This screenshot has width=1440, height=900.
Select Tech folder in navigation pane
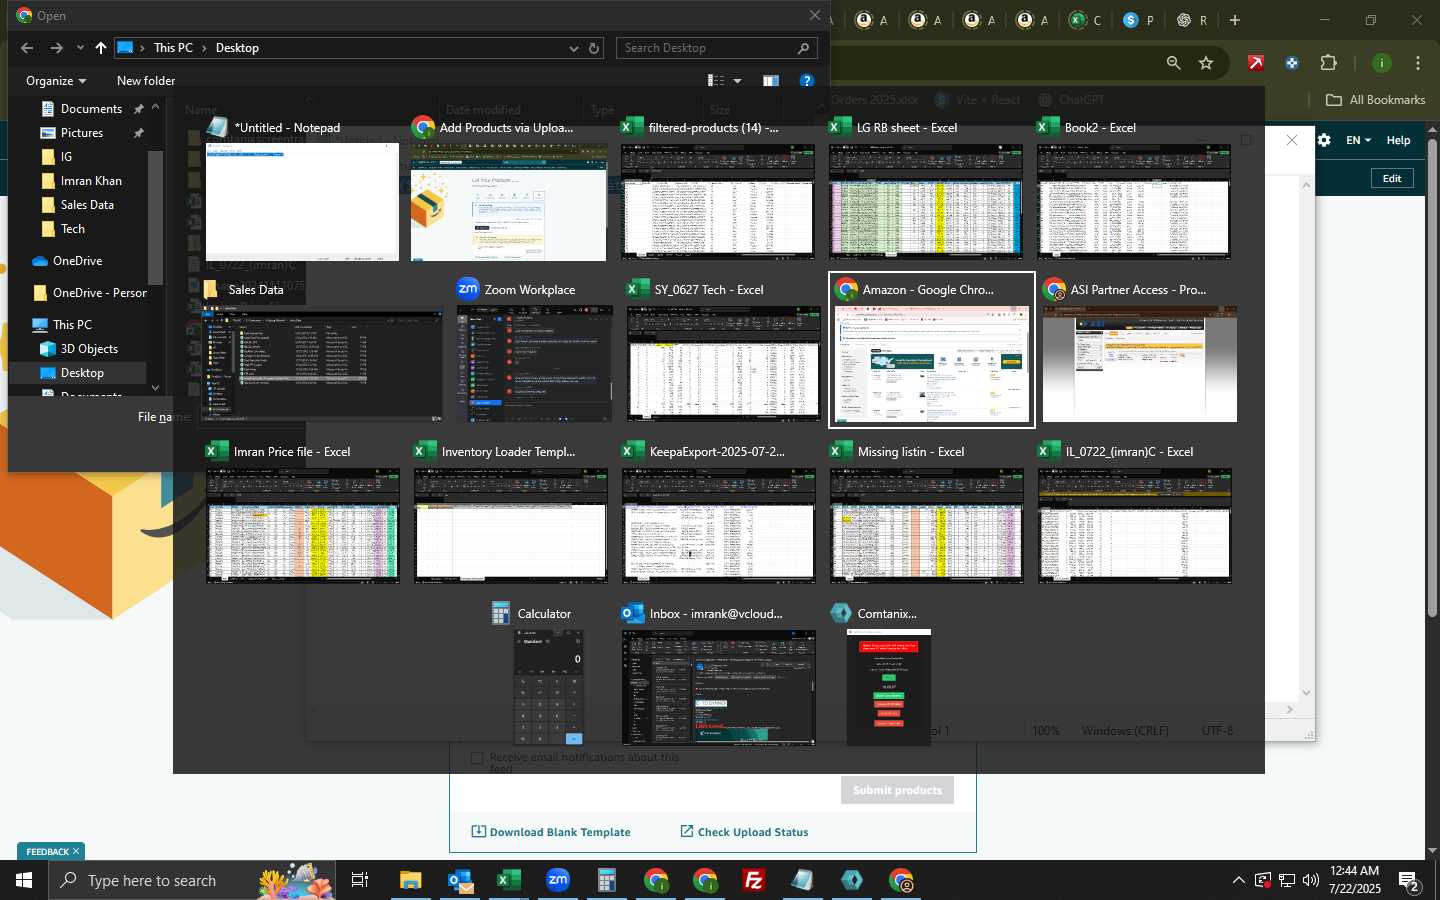click(73, 229)
